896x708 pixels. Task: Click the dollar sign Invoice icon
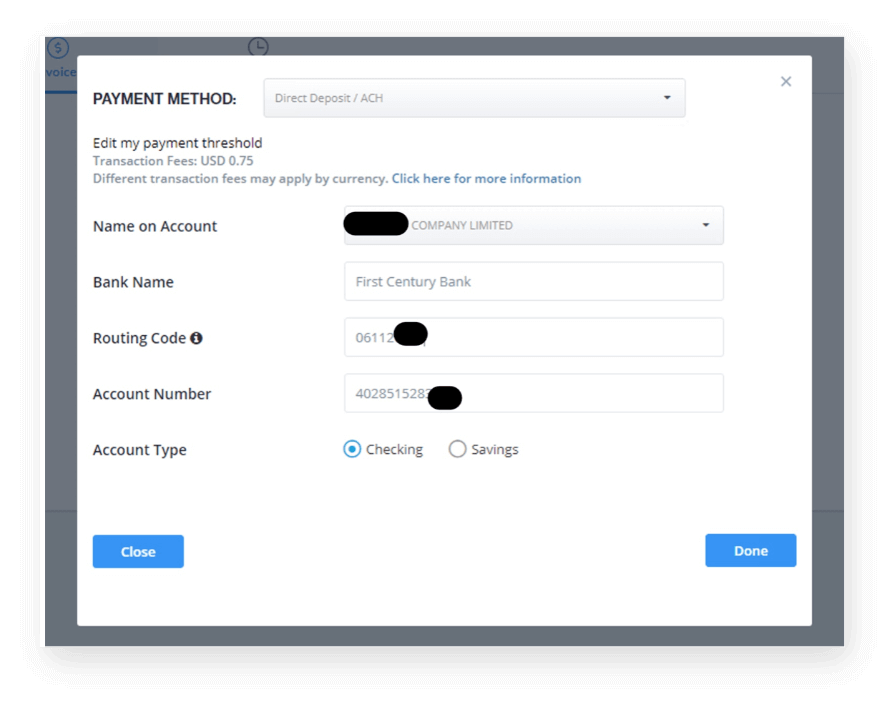pyautogui.click(x=58, y=47)
